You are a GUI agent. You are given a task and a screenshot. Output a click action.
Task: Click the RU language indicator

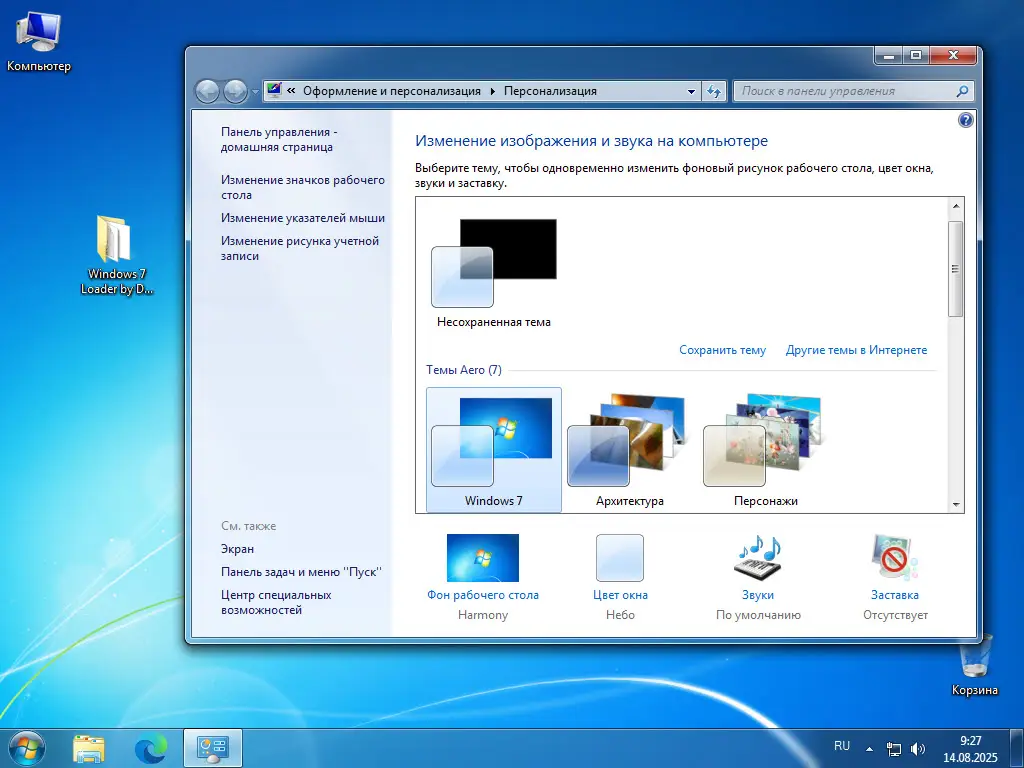pyautogui.click(x=841, y=746)
